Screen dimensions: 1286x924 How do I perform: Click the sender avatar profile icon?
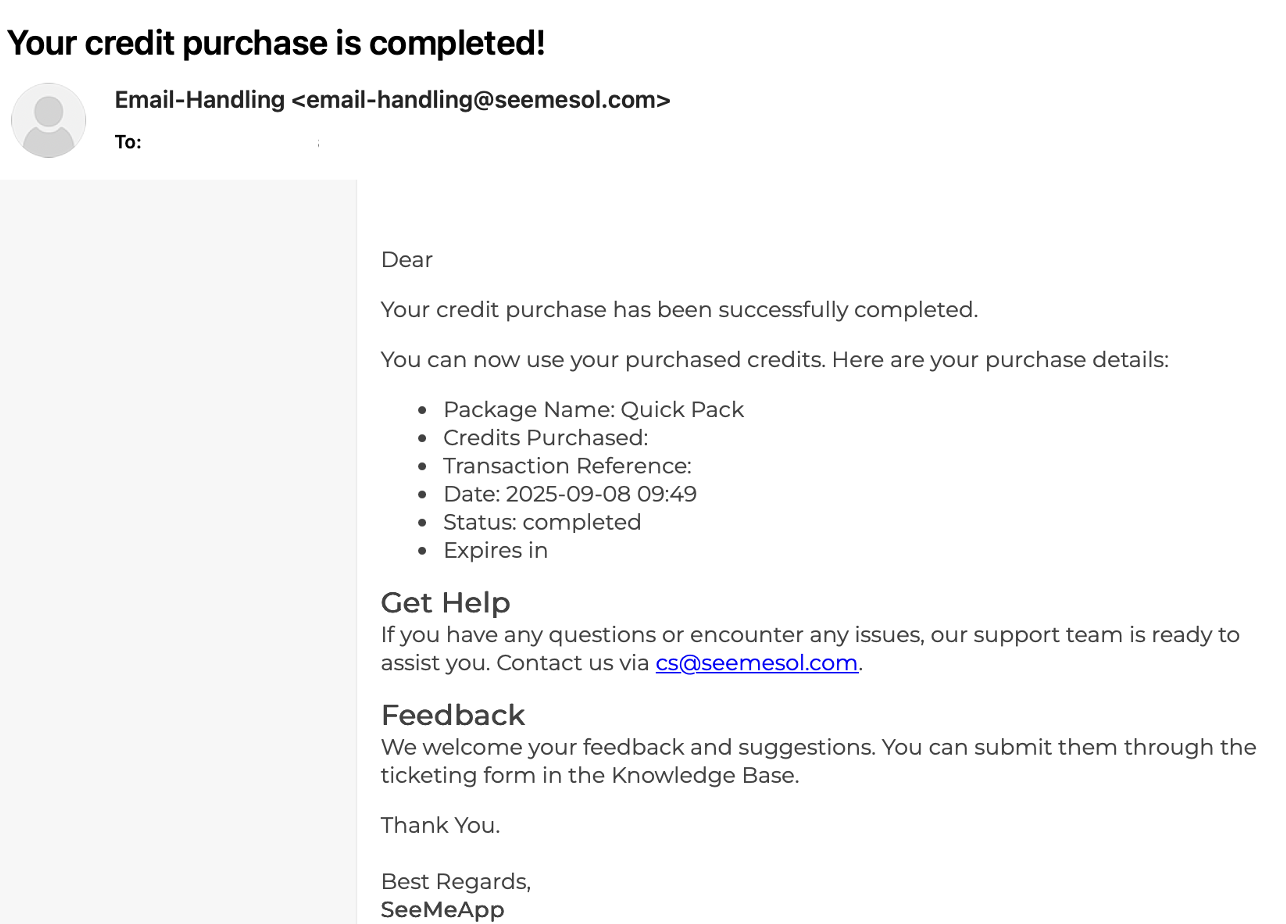(48, 120)
